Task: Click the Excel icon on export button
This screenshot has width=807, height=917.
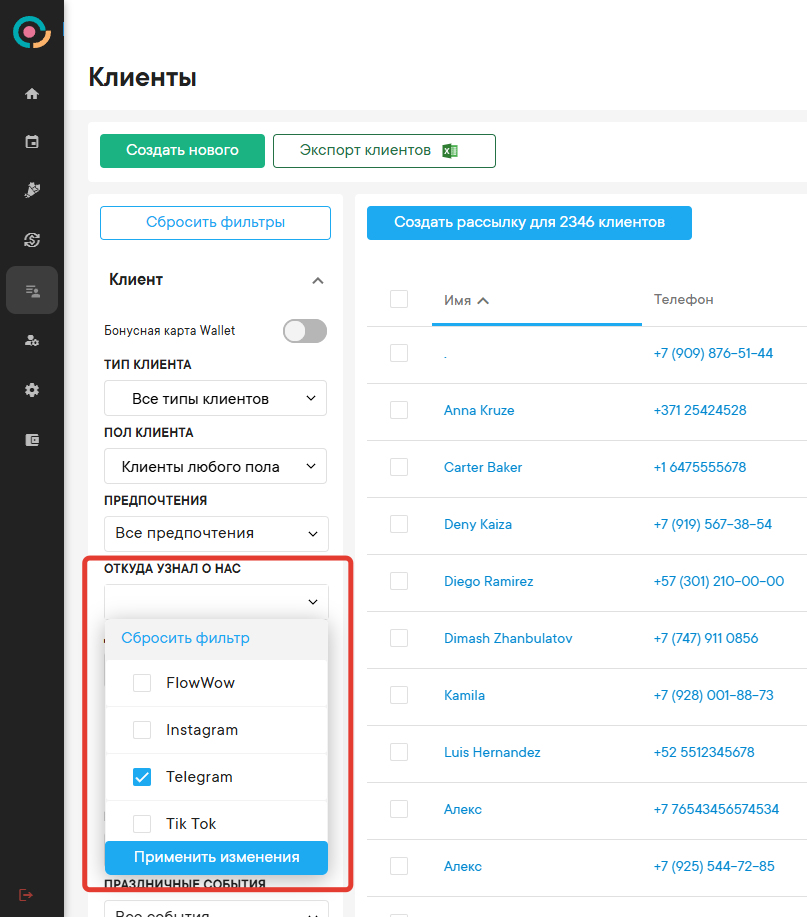Action: (x=450, y=151)
